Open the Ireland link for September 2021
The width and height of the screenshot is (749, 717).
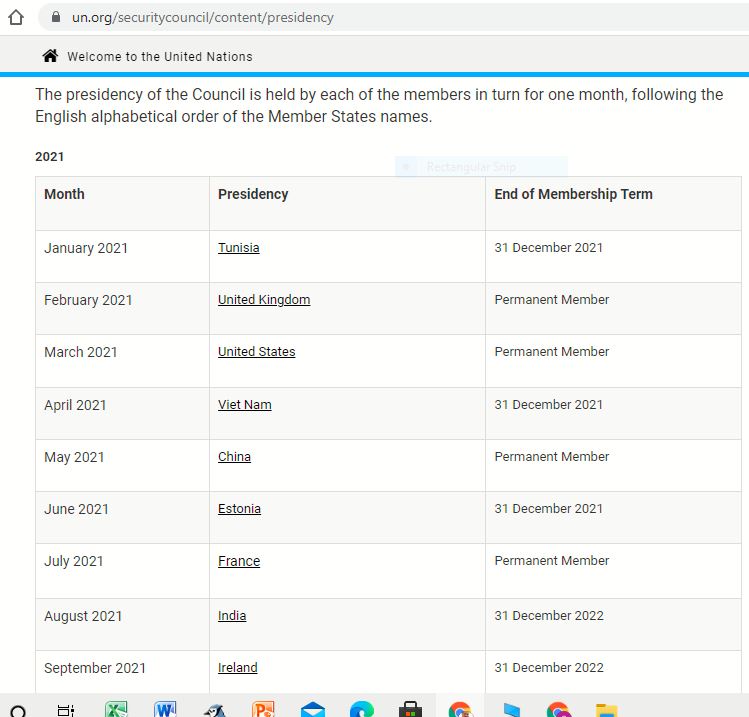237,668
